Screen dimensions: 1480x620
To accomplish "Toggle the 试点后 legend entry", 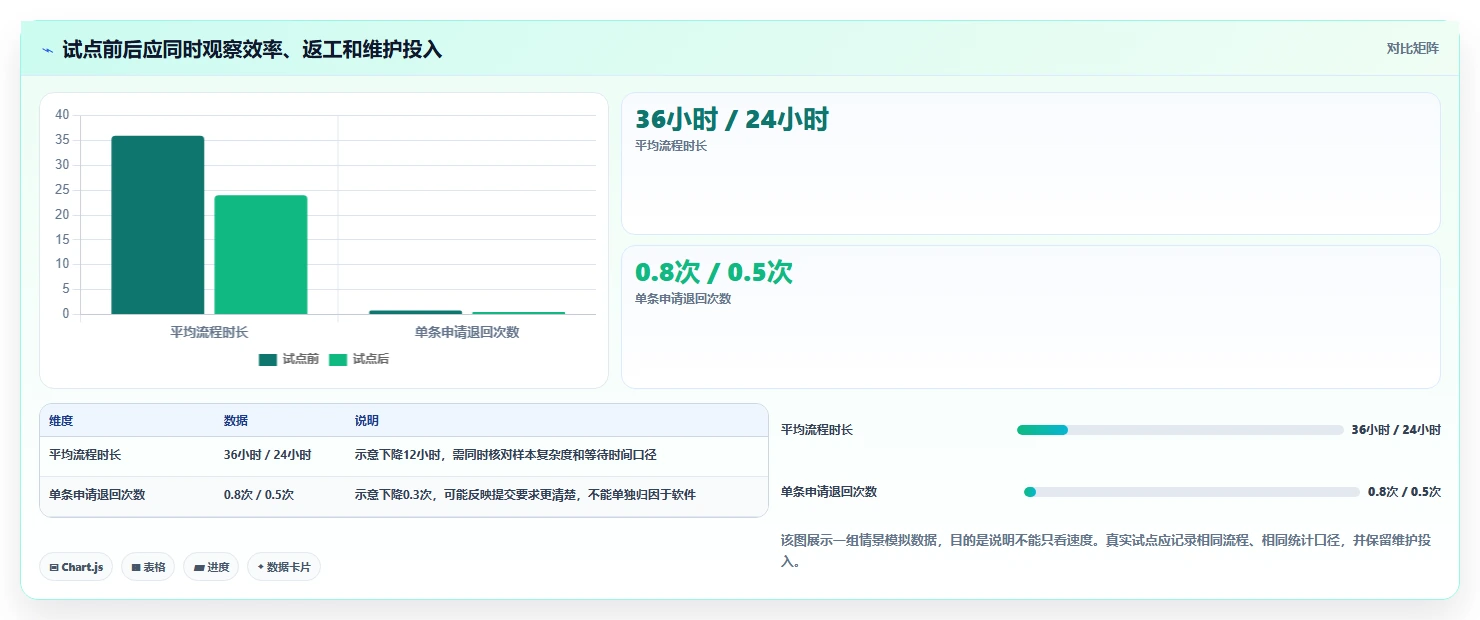I will (358, 359).
